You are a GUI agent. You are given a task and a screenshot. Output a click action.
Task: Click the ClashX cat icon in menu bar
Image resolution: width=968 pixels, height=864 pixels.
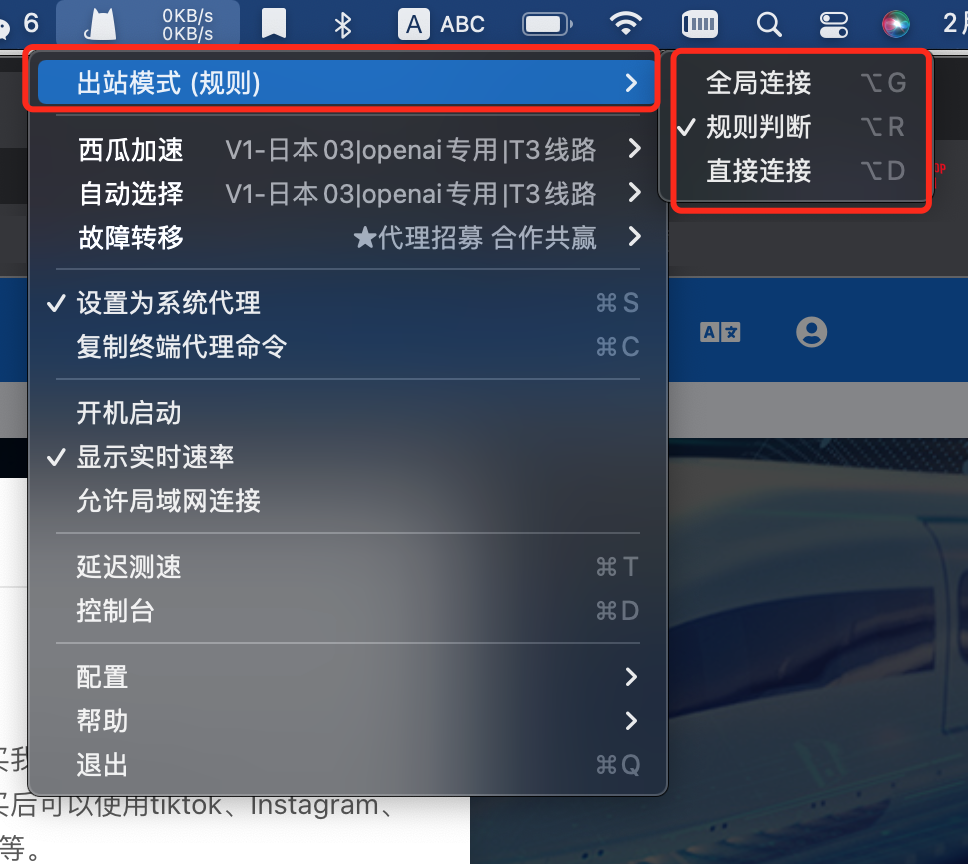coord(101,25)
